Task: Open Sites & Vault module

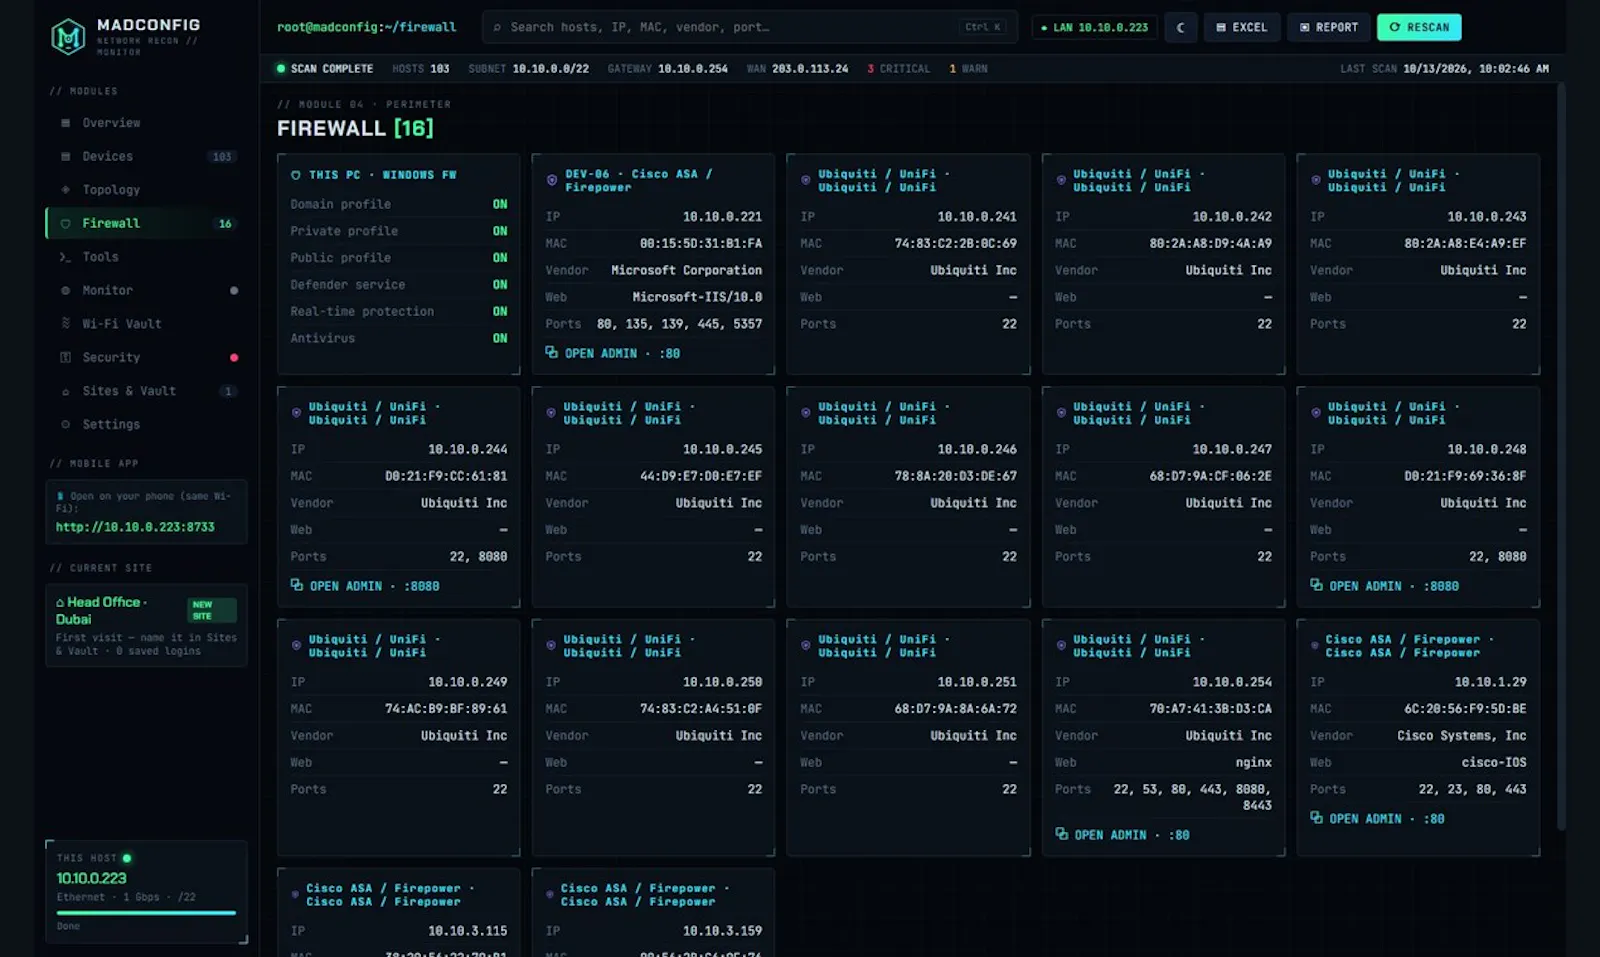Action: 145,391
